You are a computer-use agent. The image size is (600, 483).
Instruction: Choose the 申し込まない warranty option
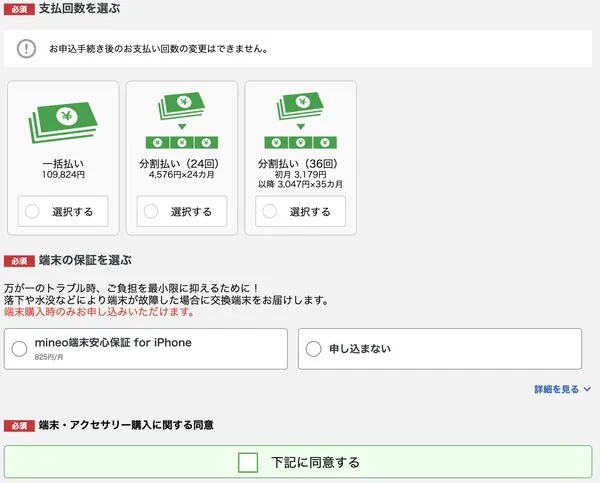(x=314, y=349)
